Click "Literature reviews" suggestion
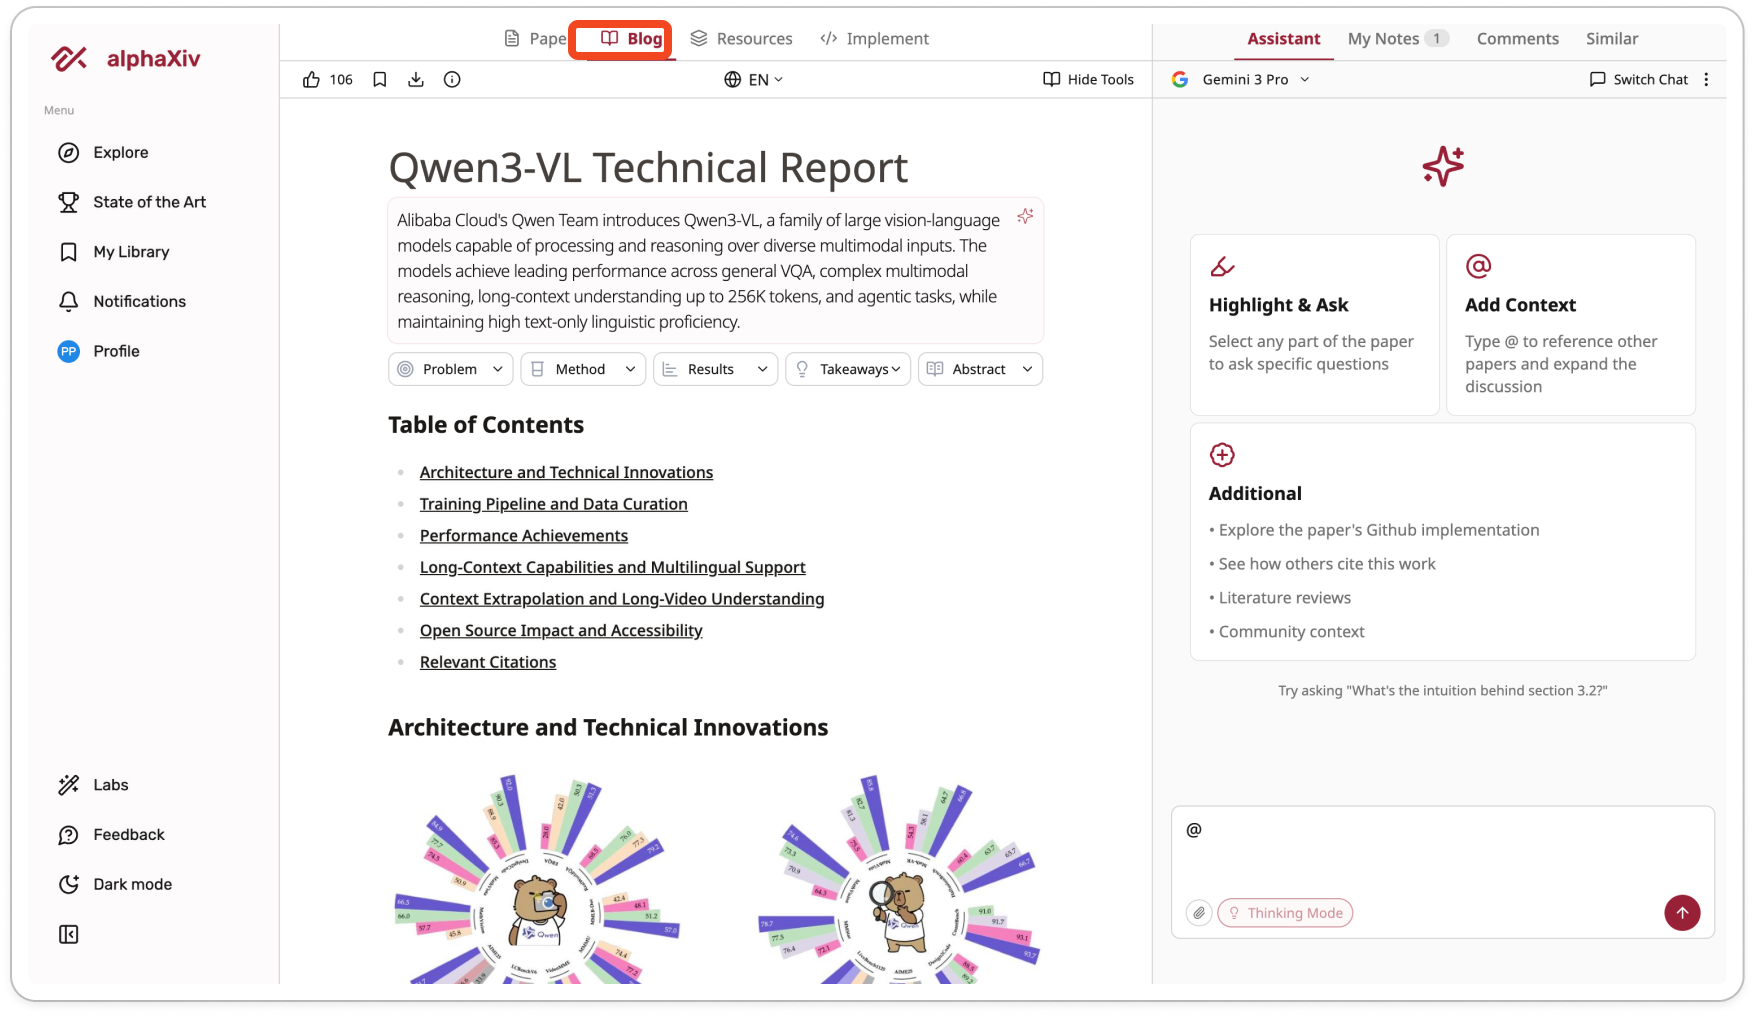Screen dimensions: 1755x1016 click(x=1284, y=598)
